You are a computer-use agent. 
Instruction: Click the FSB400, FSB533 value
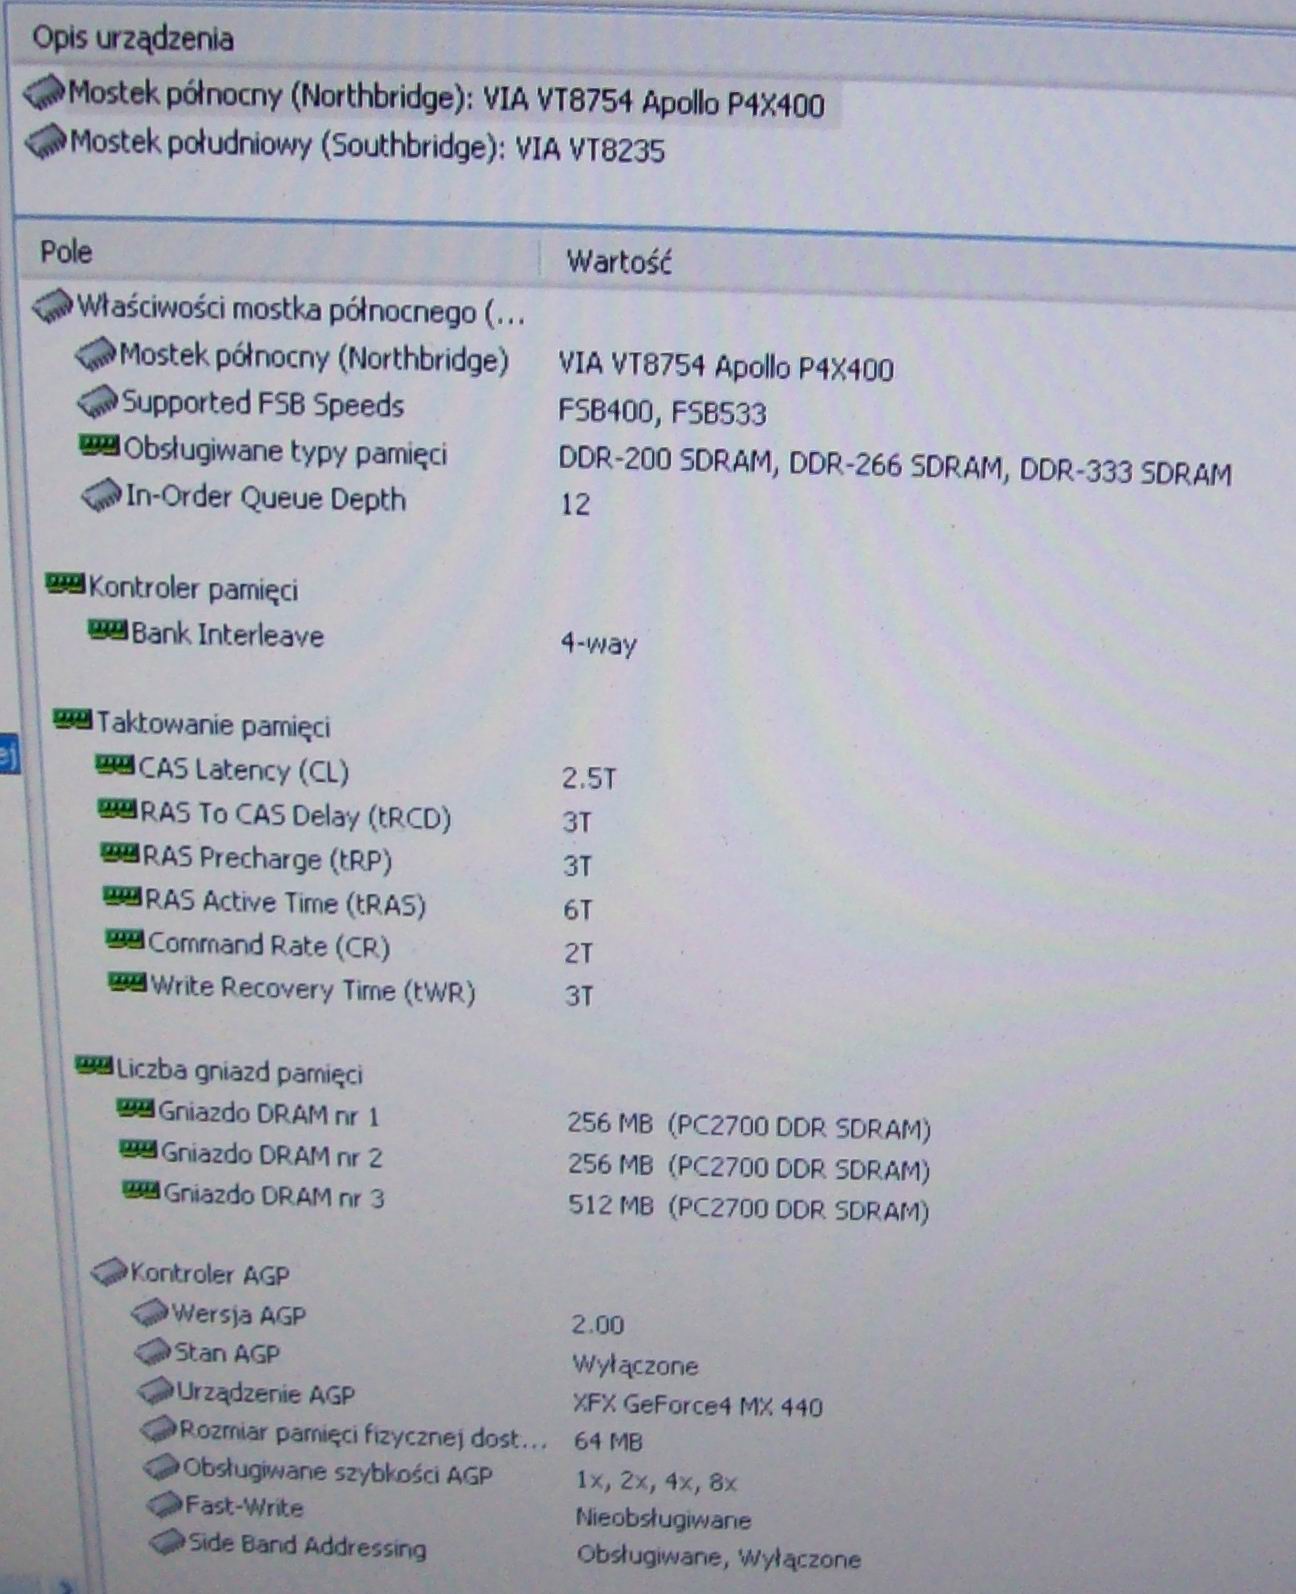tap(662, 413)
